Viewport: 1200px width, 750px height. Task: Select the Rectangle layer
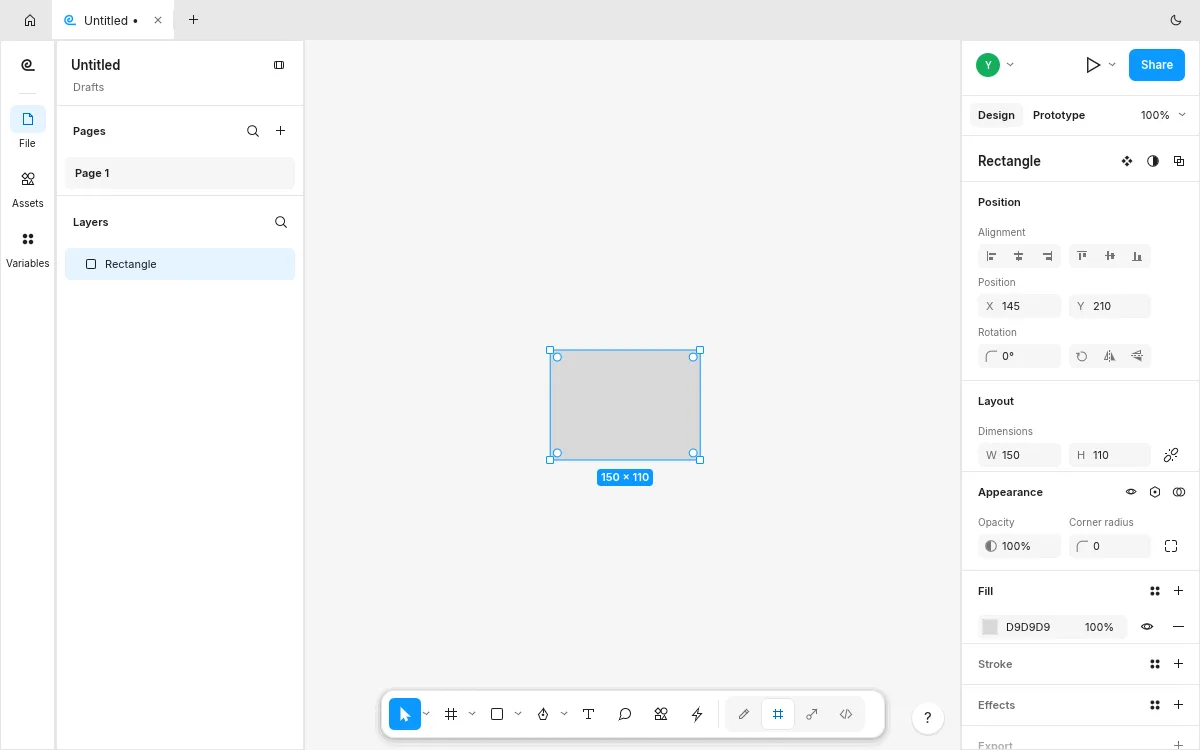pyautogui.click(x=180, y=264)
